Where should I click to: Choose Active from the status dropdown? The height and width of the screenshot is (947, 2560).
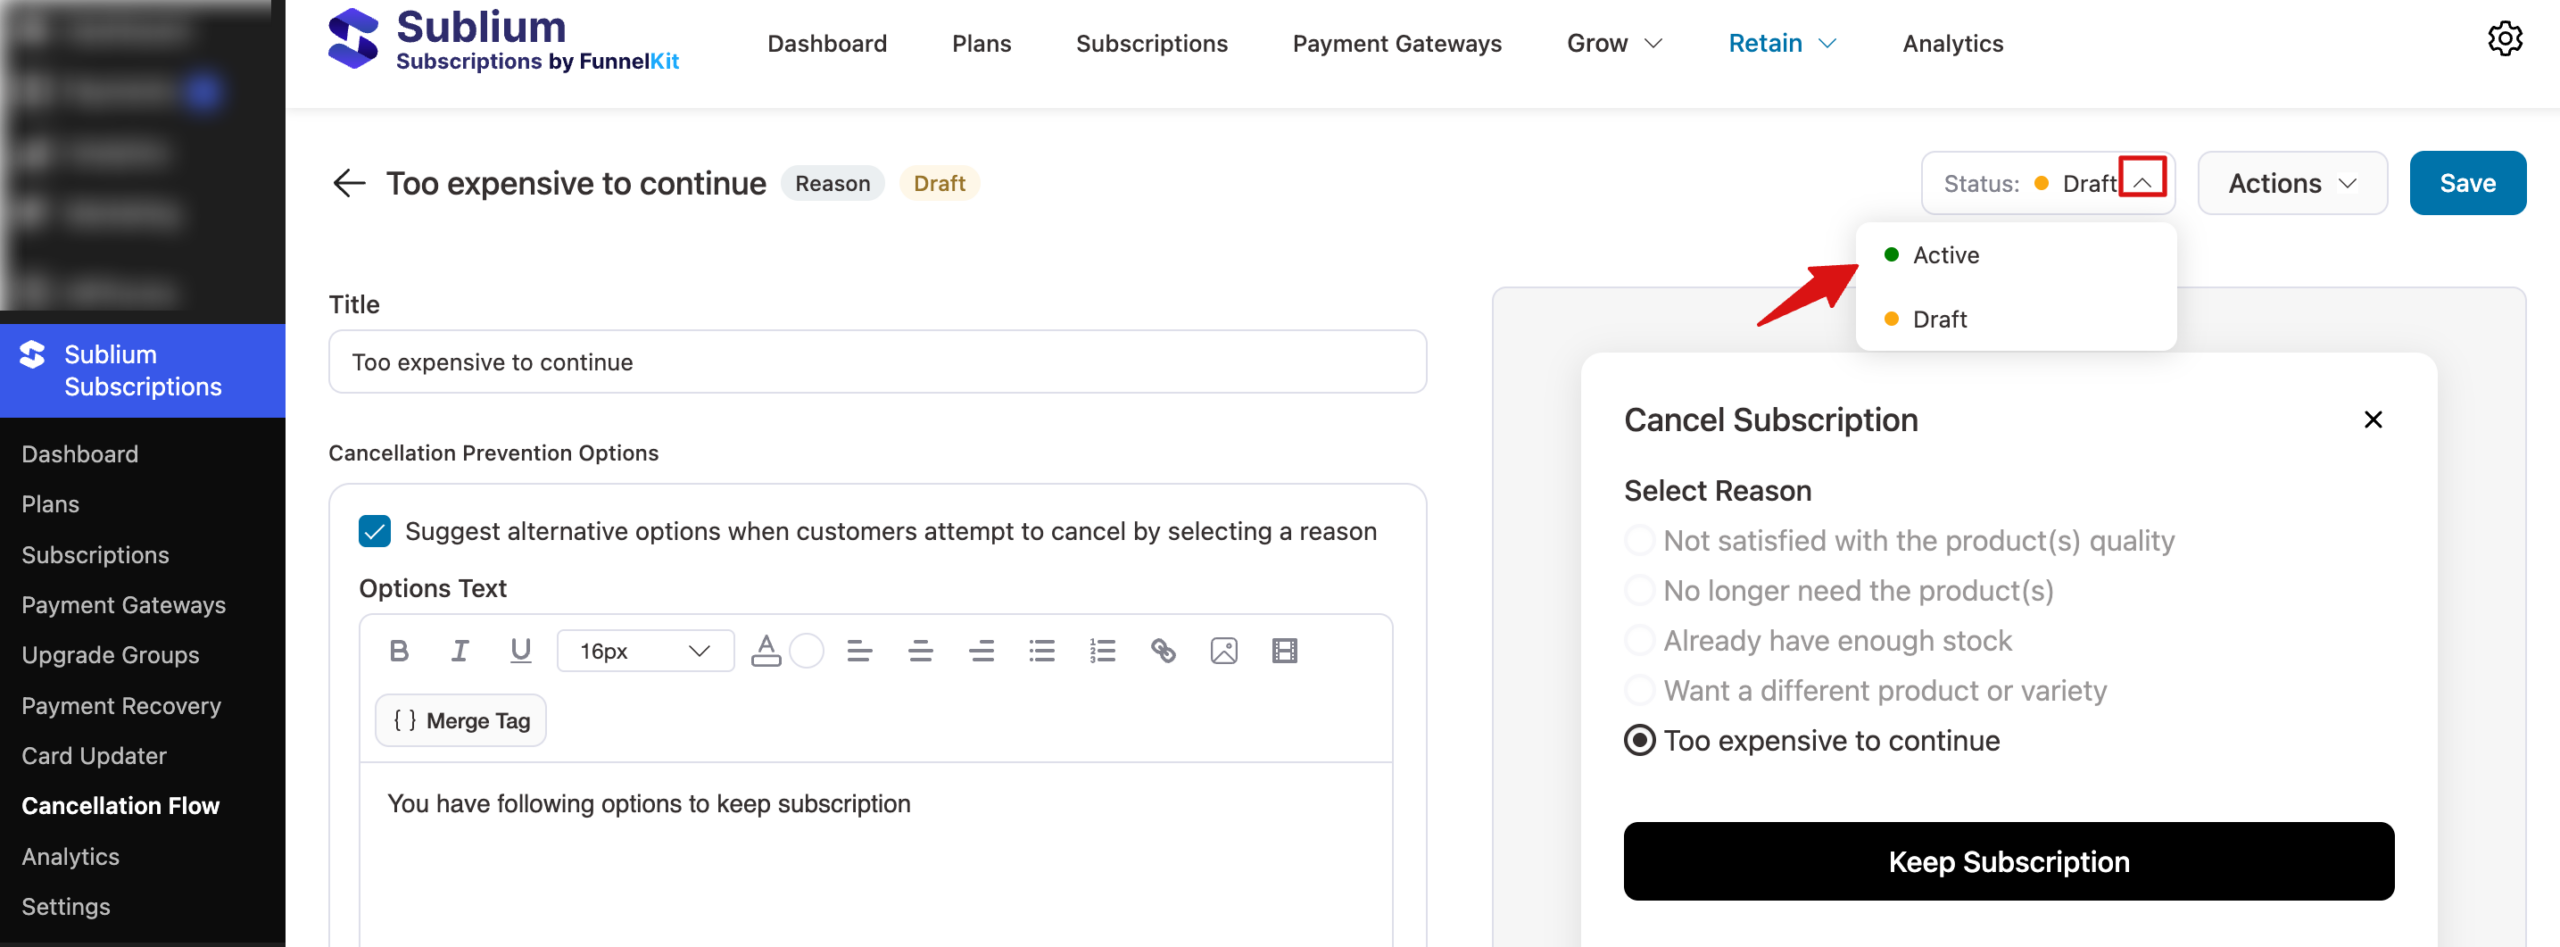(1945, 255)
